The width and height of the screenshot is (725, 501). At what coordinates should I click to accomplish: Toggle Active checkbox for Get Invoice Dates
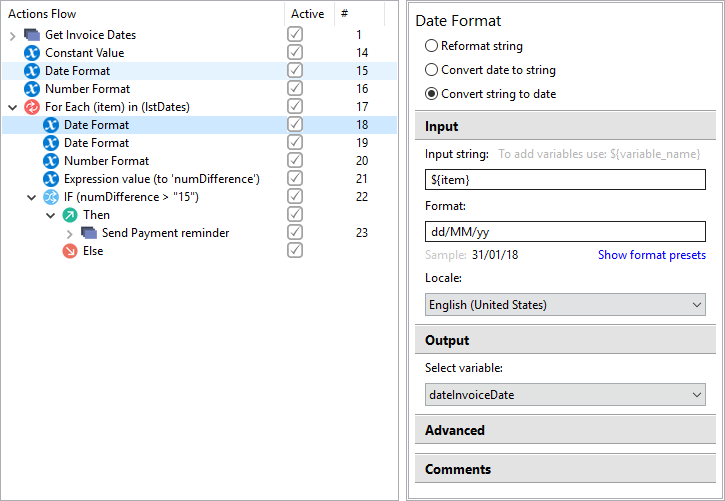295,34
